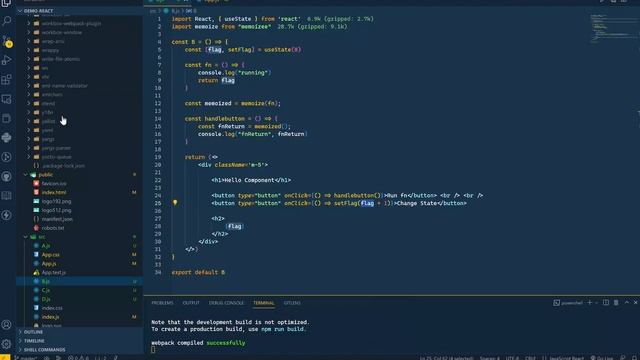Open index.js file

(80, 317)
